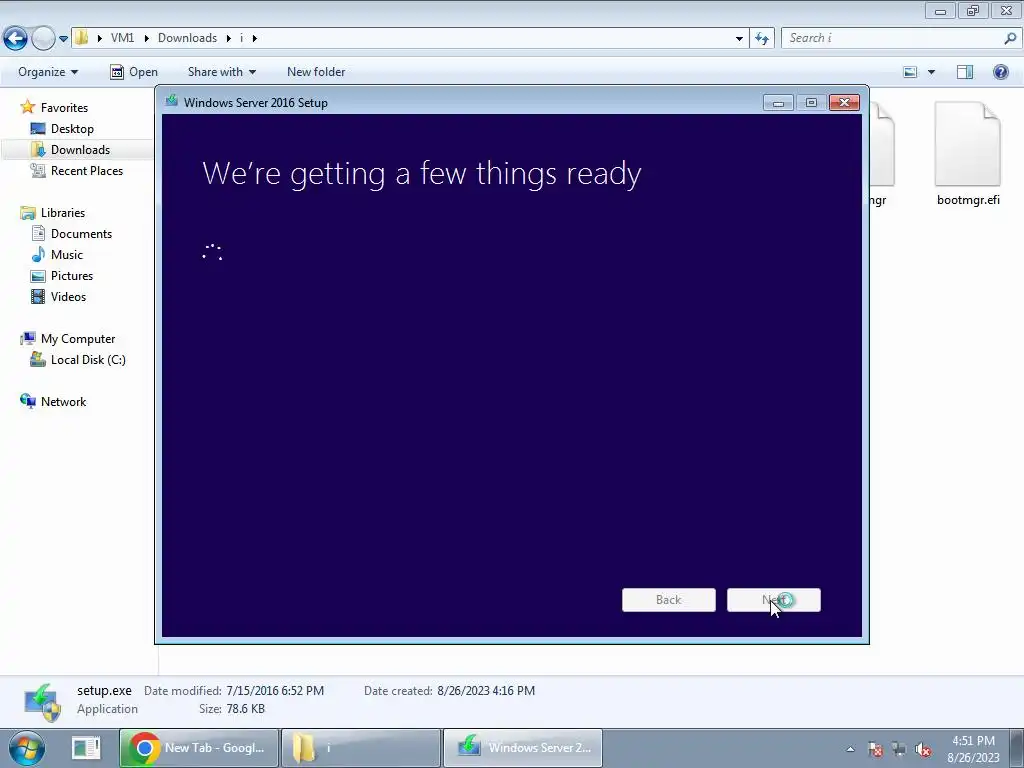Close the Windows Server 2016 Setup window

pyautogui.click(x=844, y=103)
